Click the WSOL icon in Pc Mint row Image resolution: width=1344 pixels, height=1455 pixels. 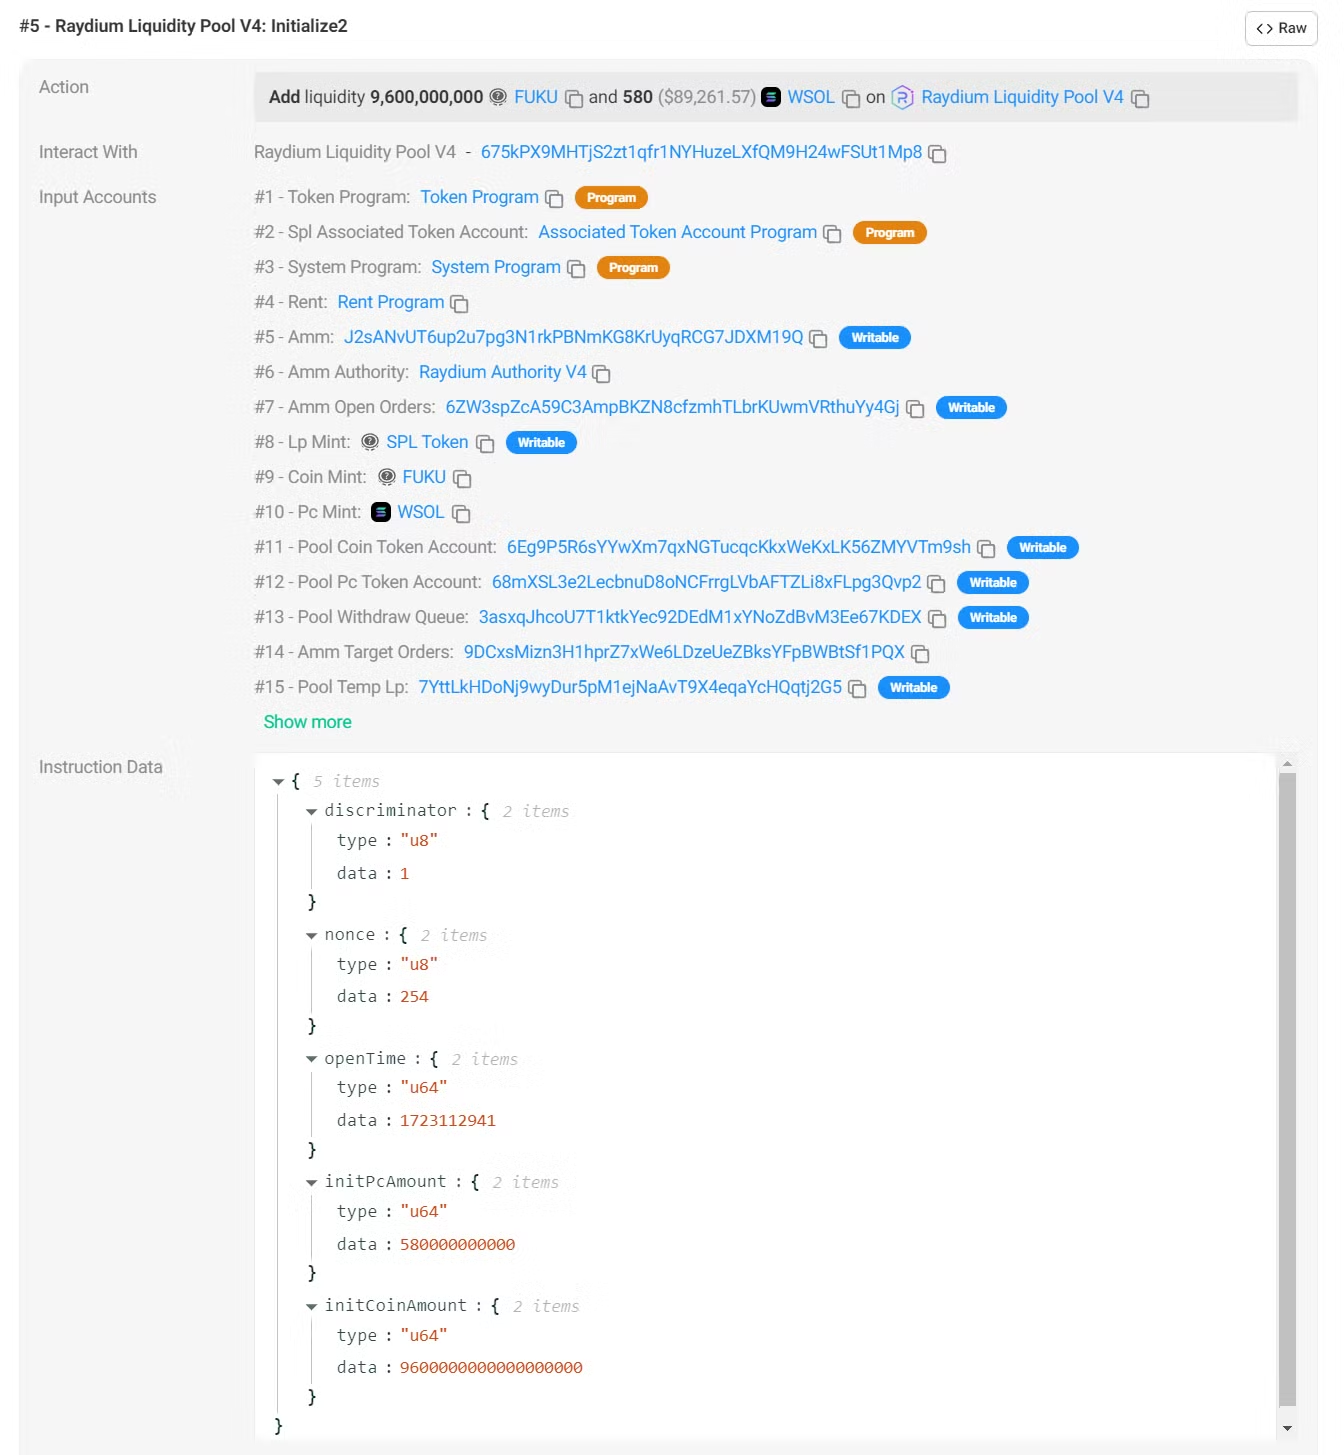pos(381,512)
